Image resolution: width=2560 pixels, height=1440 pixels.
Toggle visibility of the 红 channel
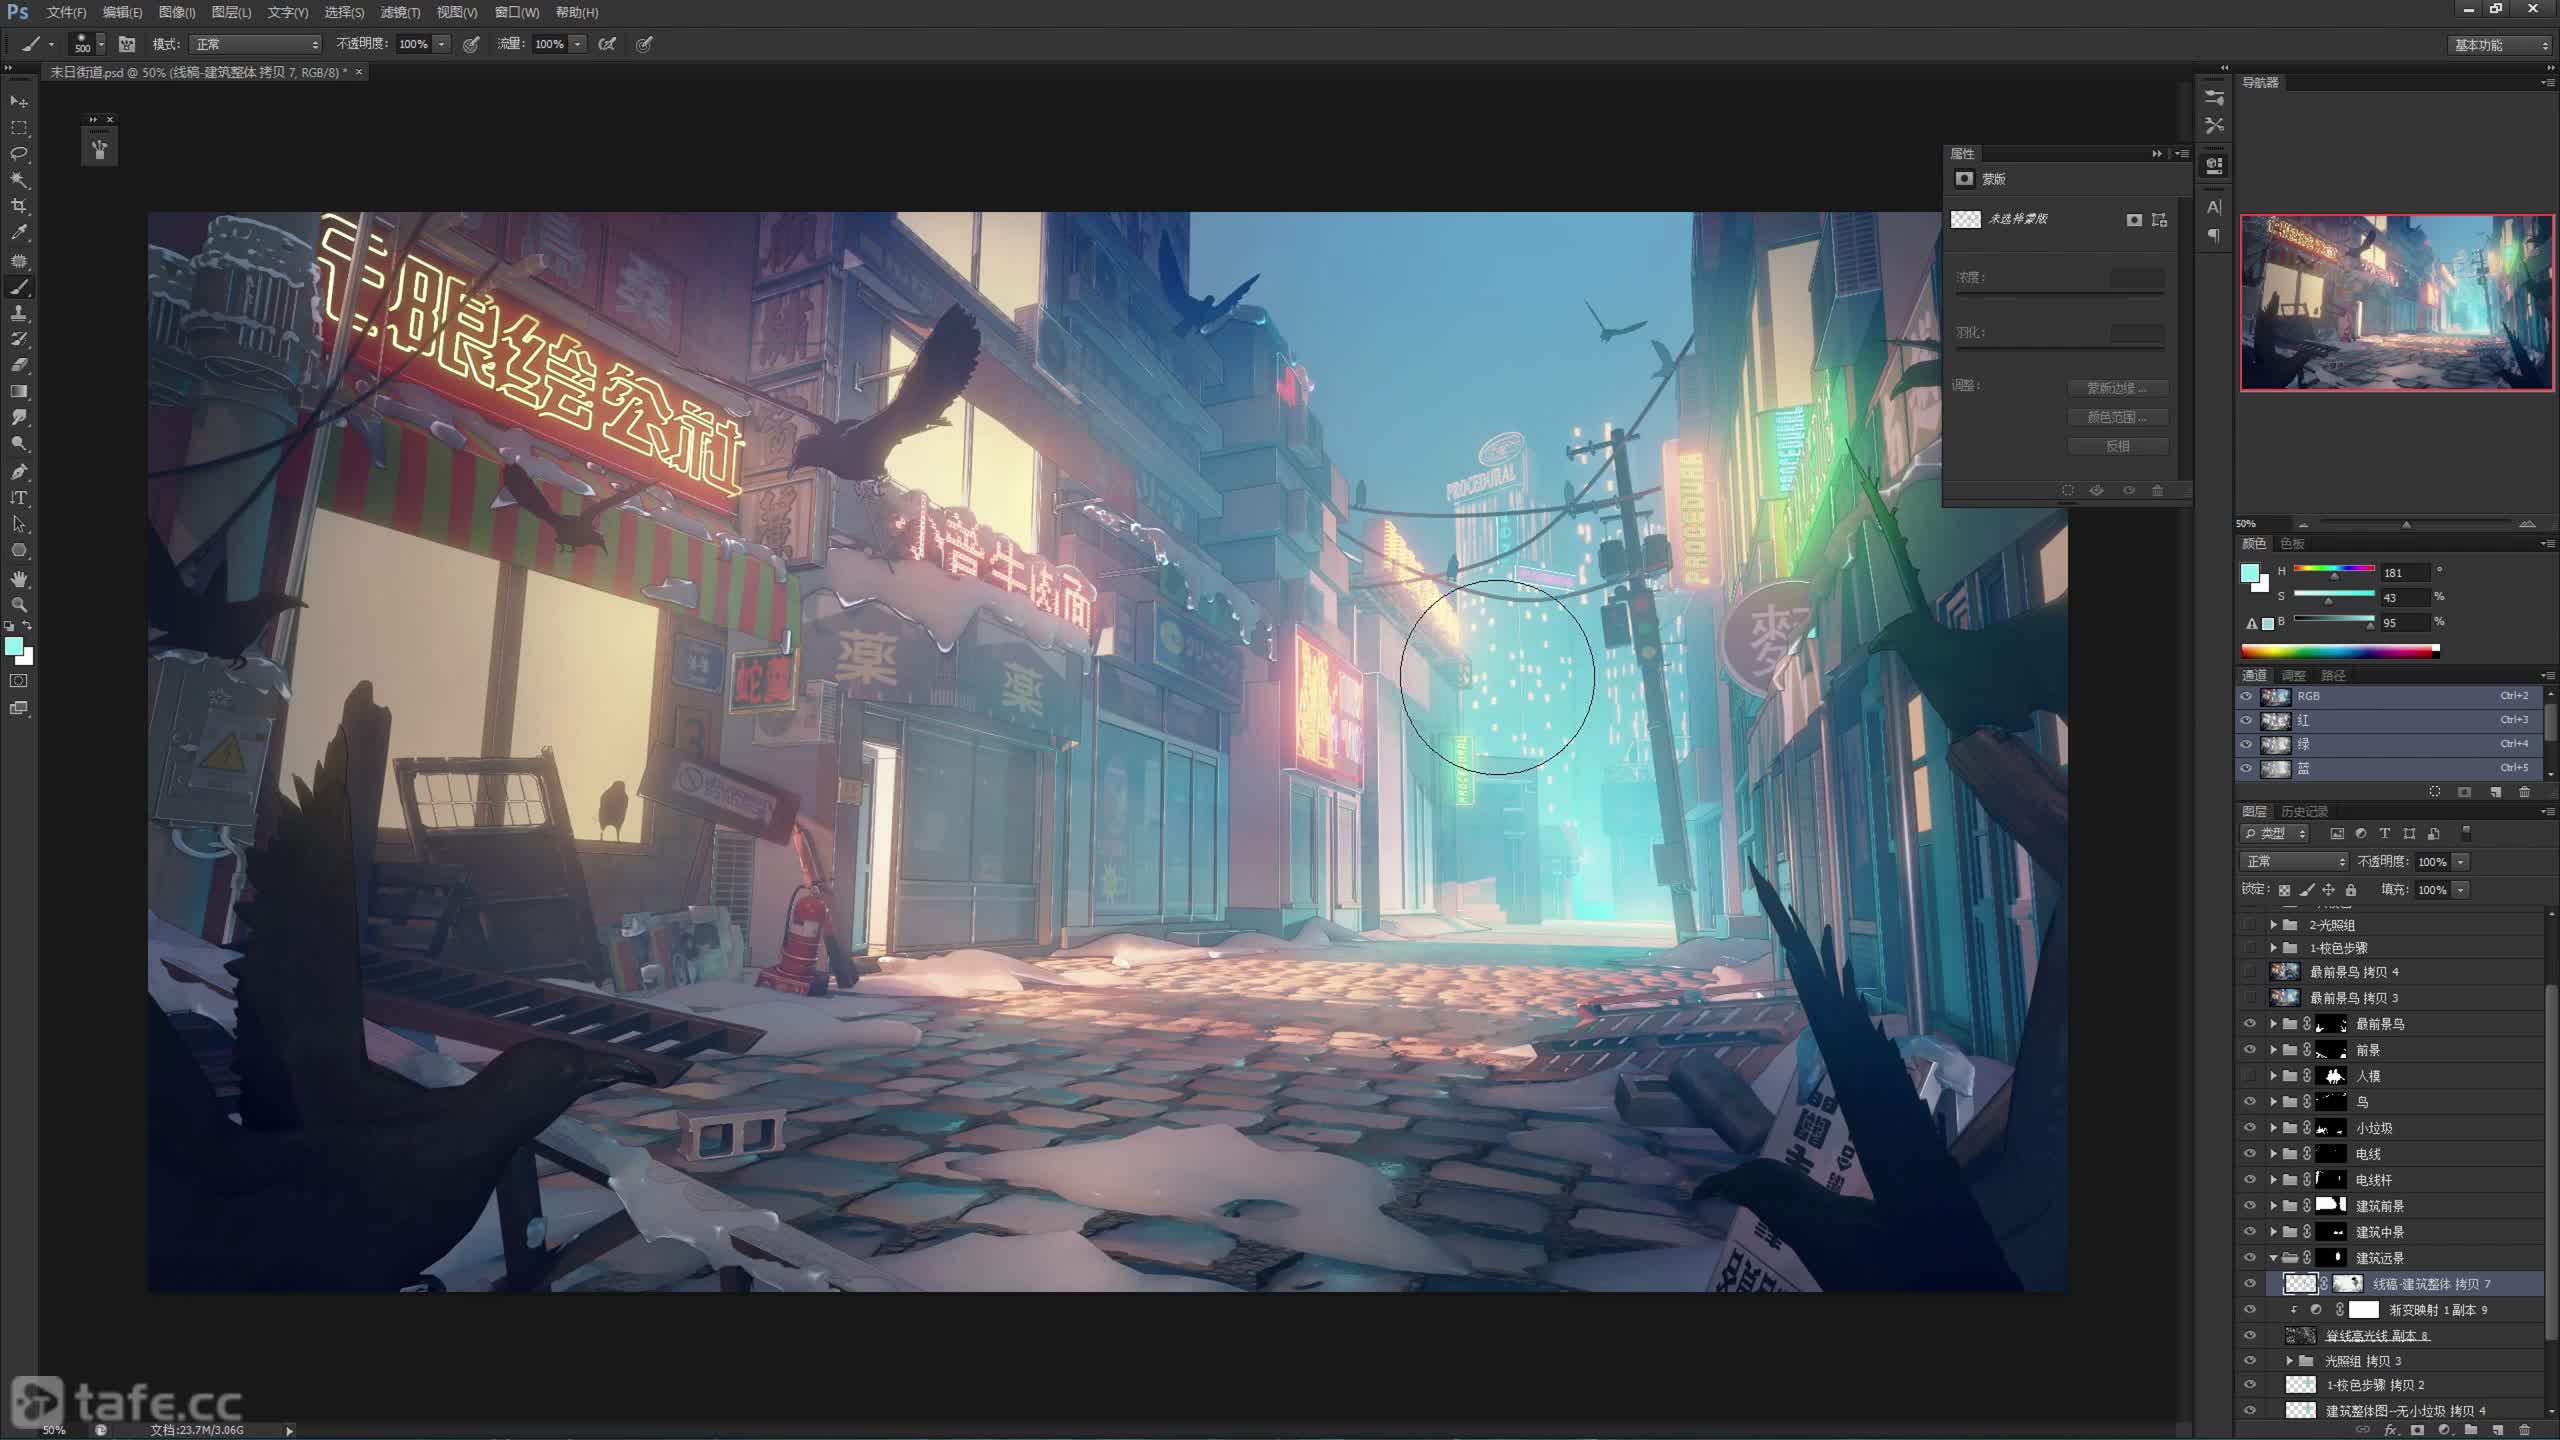click(2246, 720)
